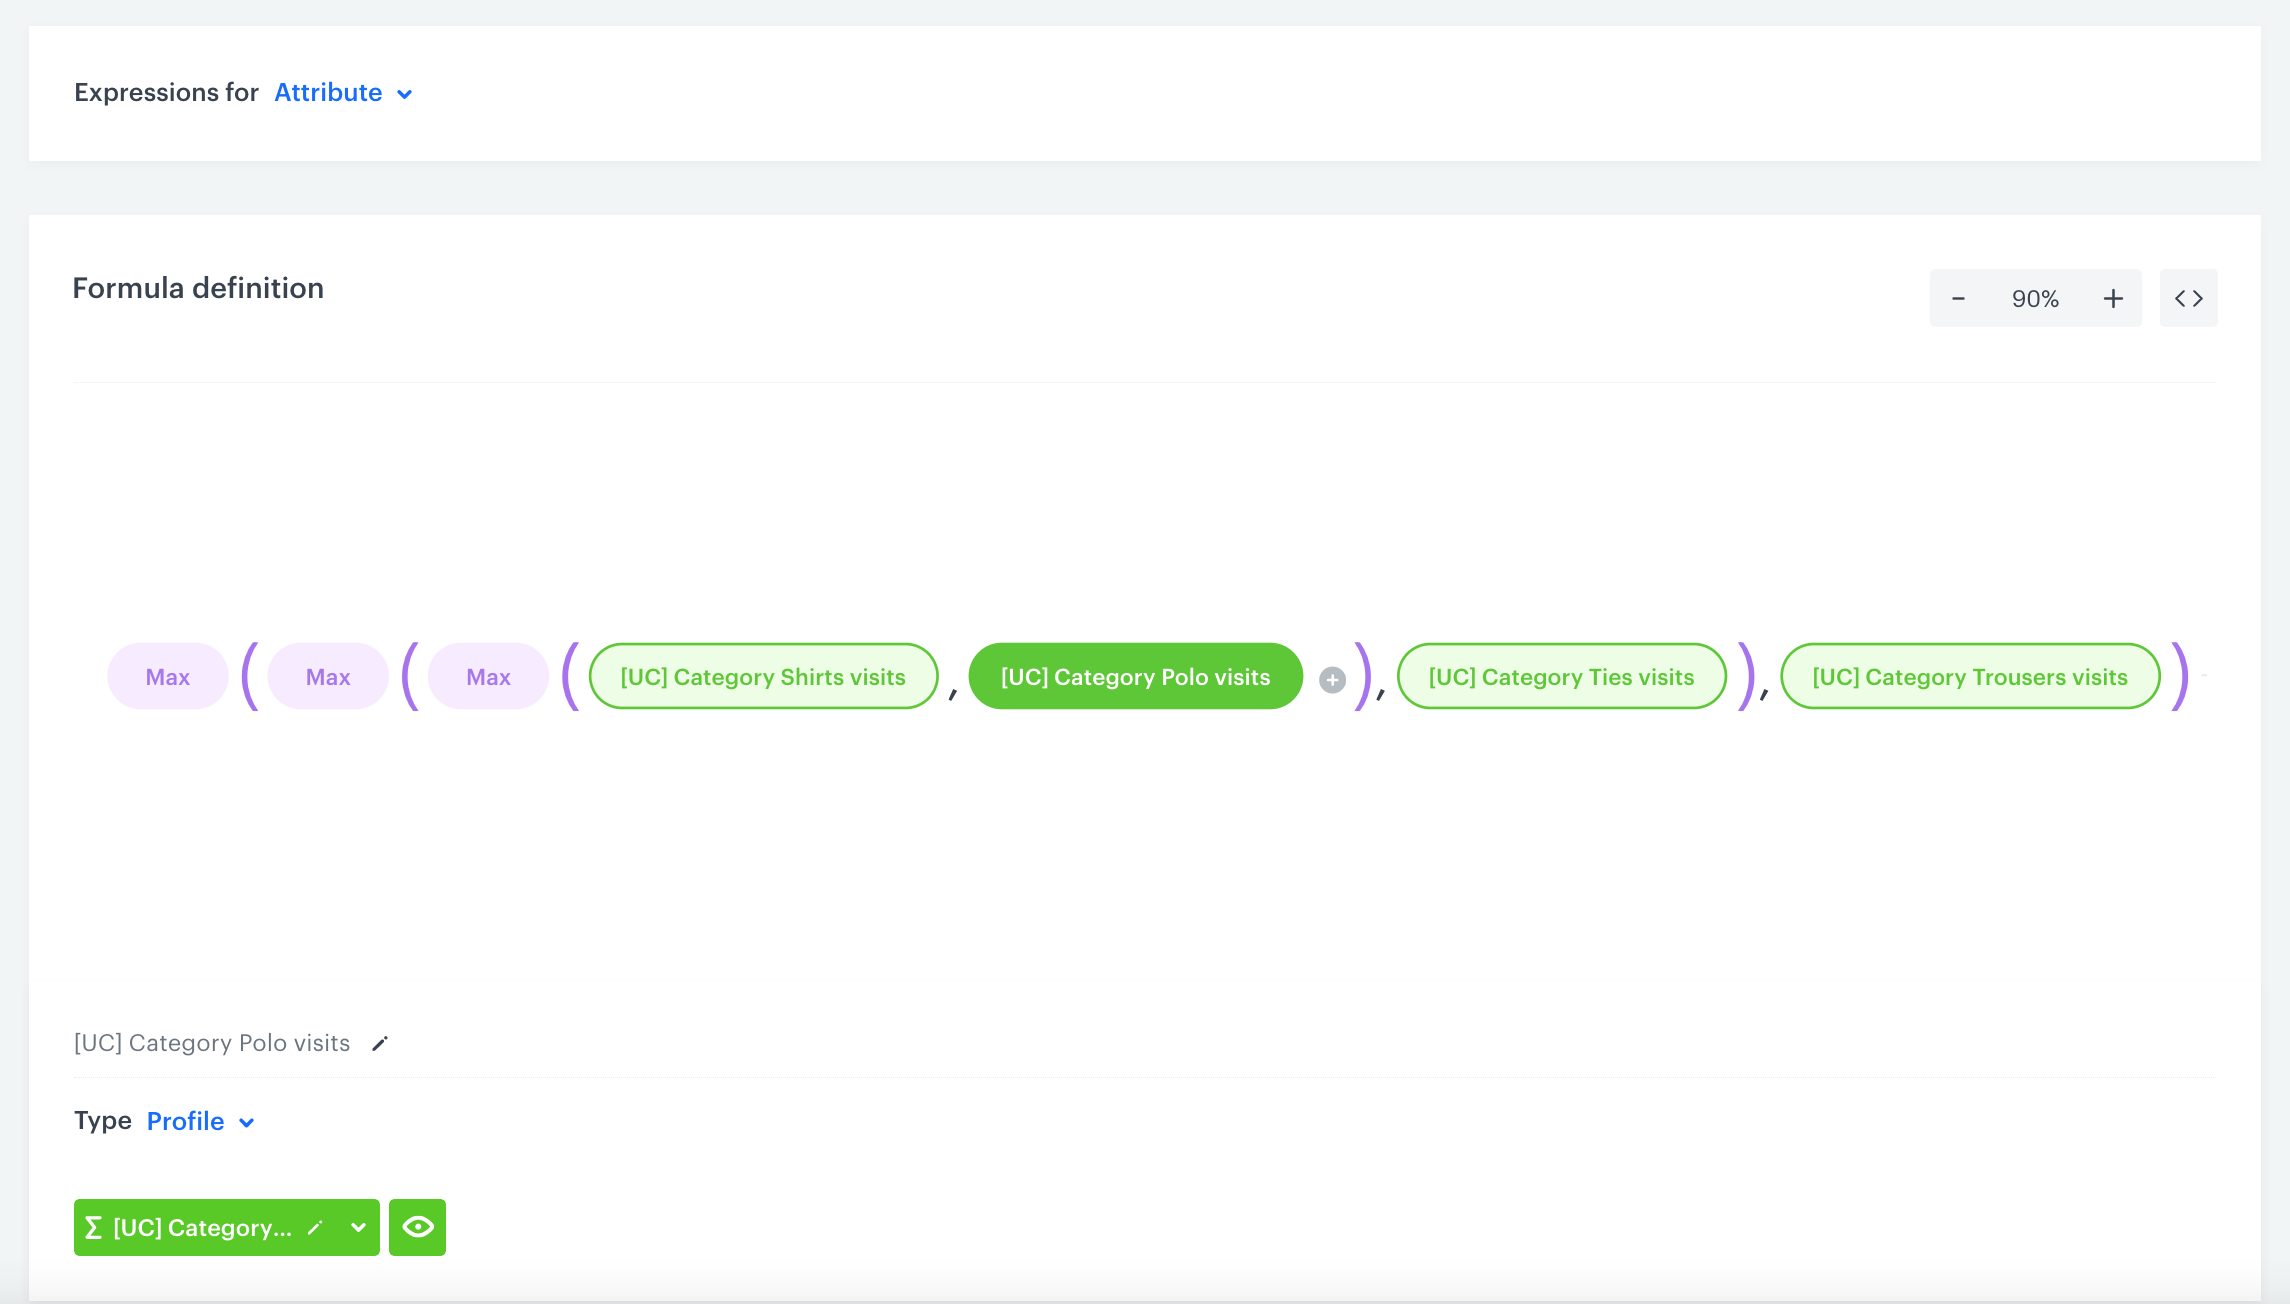This screenshot has width=2290, height=1304.
Task: Select the third Max function pill
Action: (488, 676)
